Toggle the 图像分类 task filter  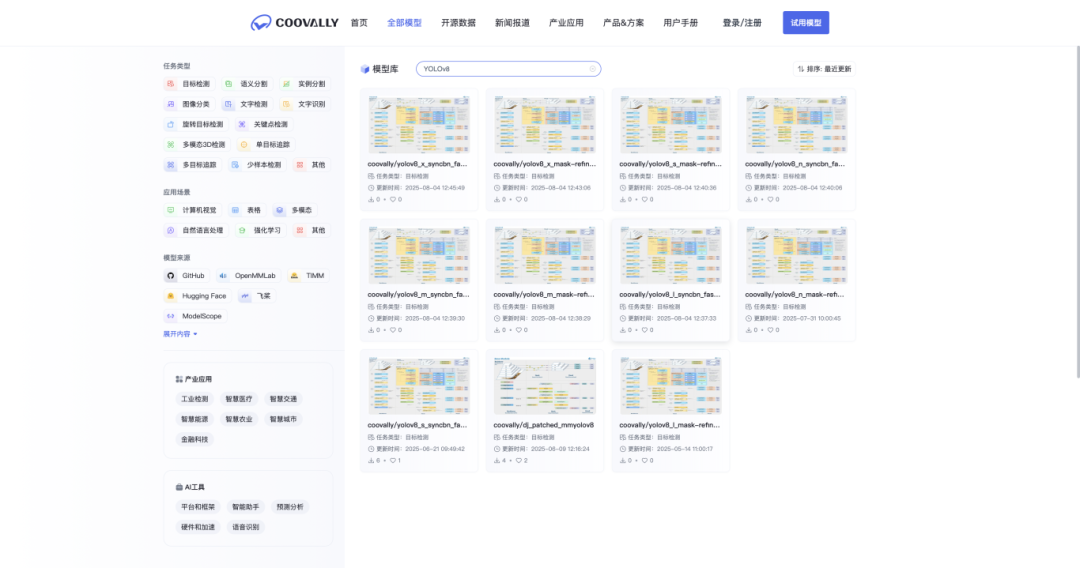(189, 104)
